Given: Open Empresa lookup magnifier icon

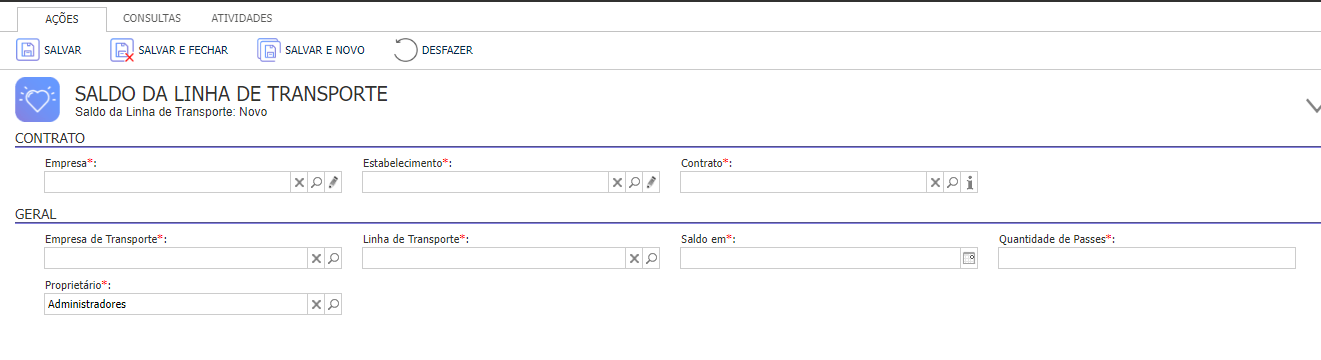Looking at the screenshot, I should pyautogui.click(x=316, y=182).
